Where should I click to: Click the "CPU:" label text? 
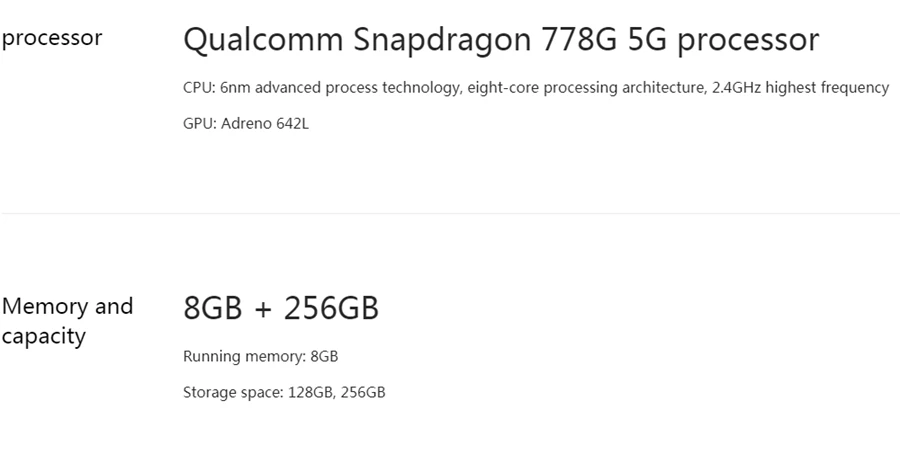[199, 88]
